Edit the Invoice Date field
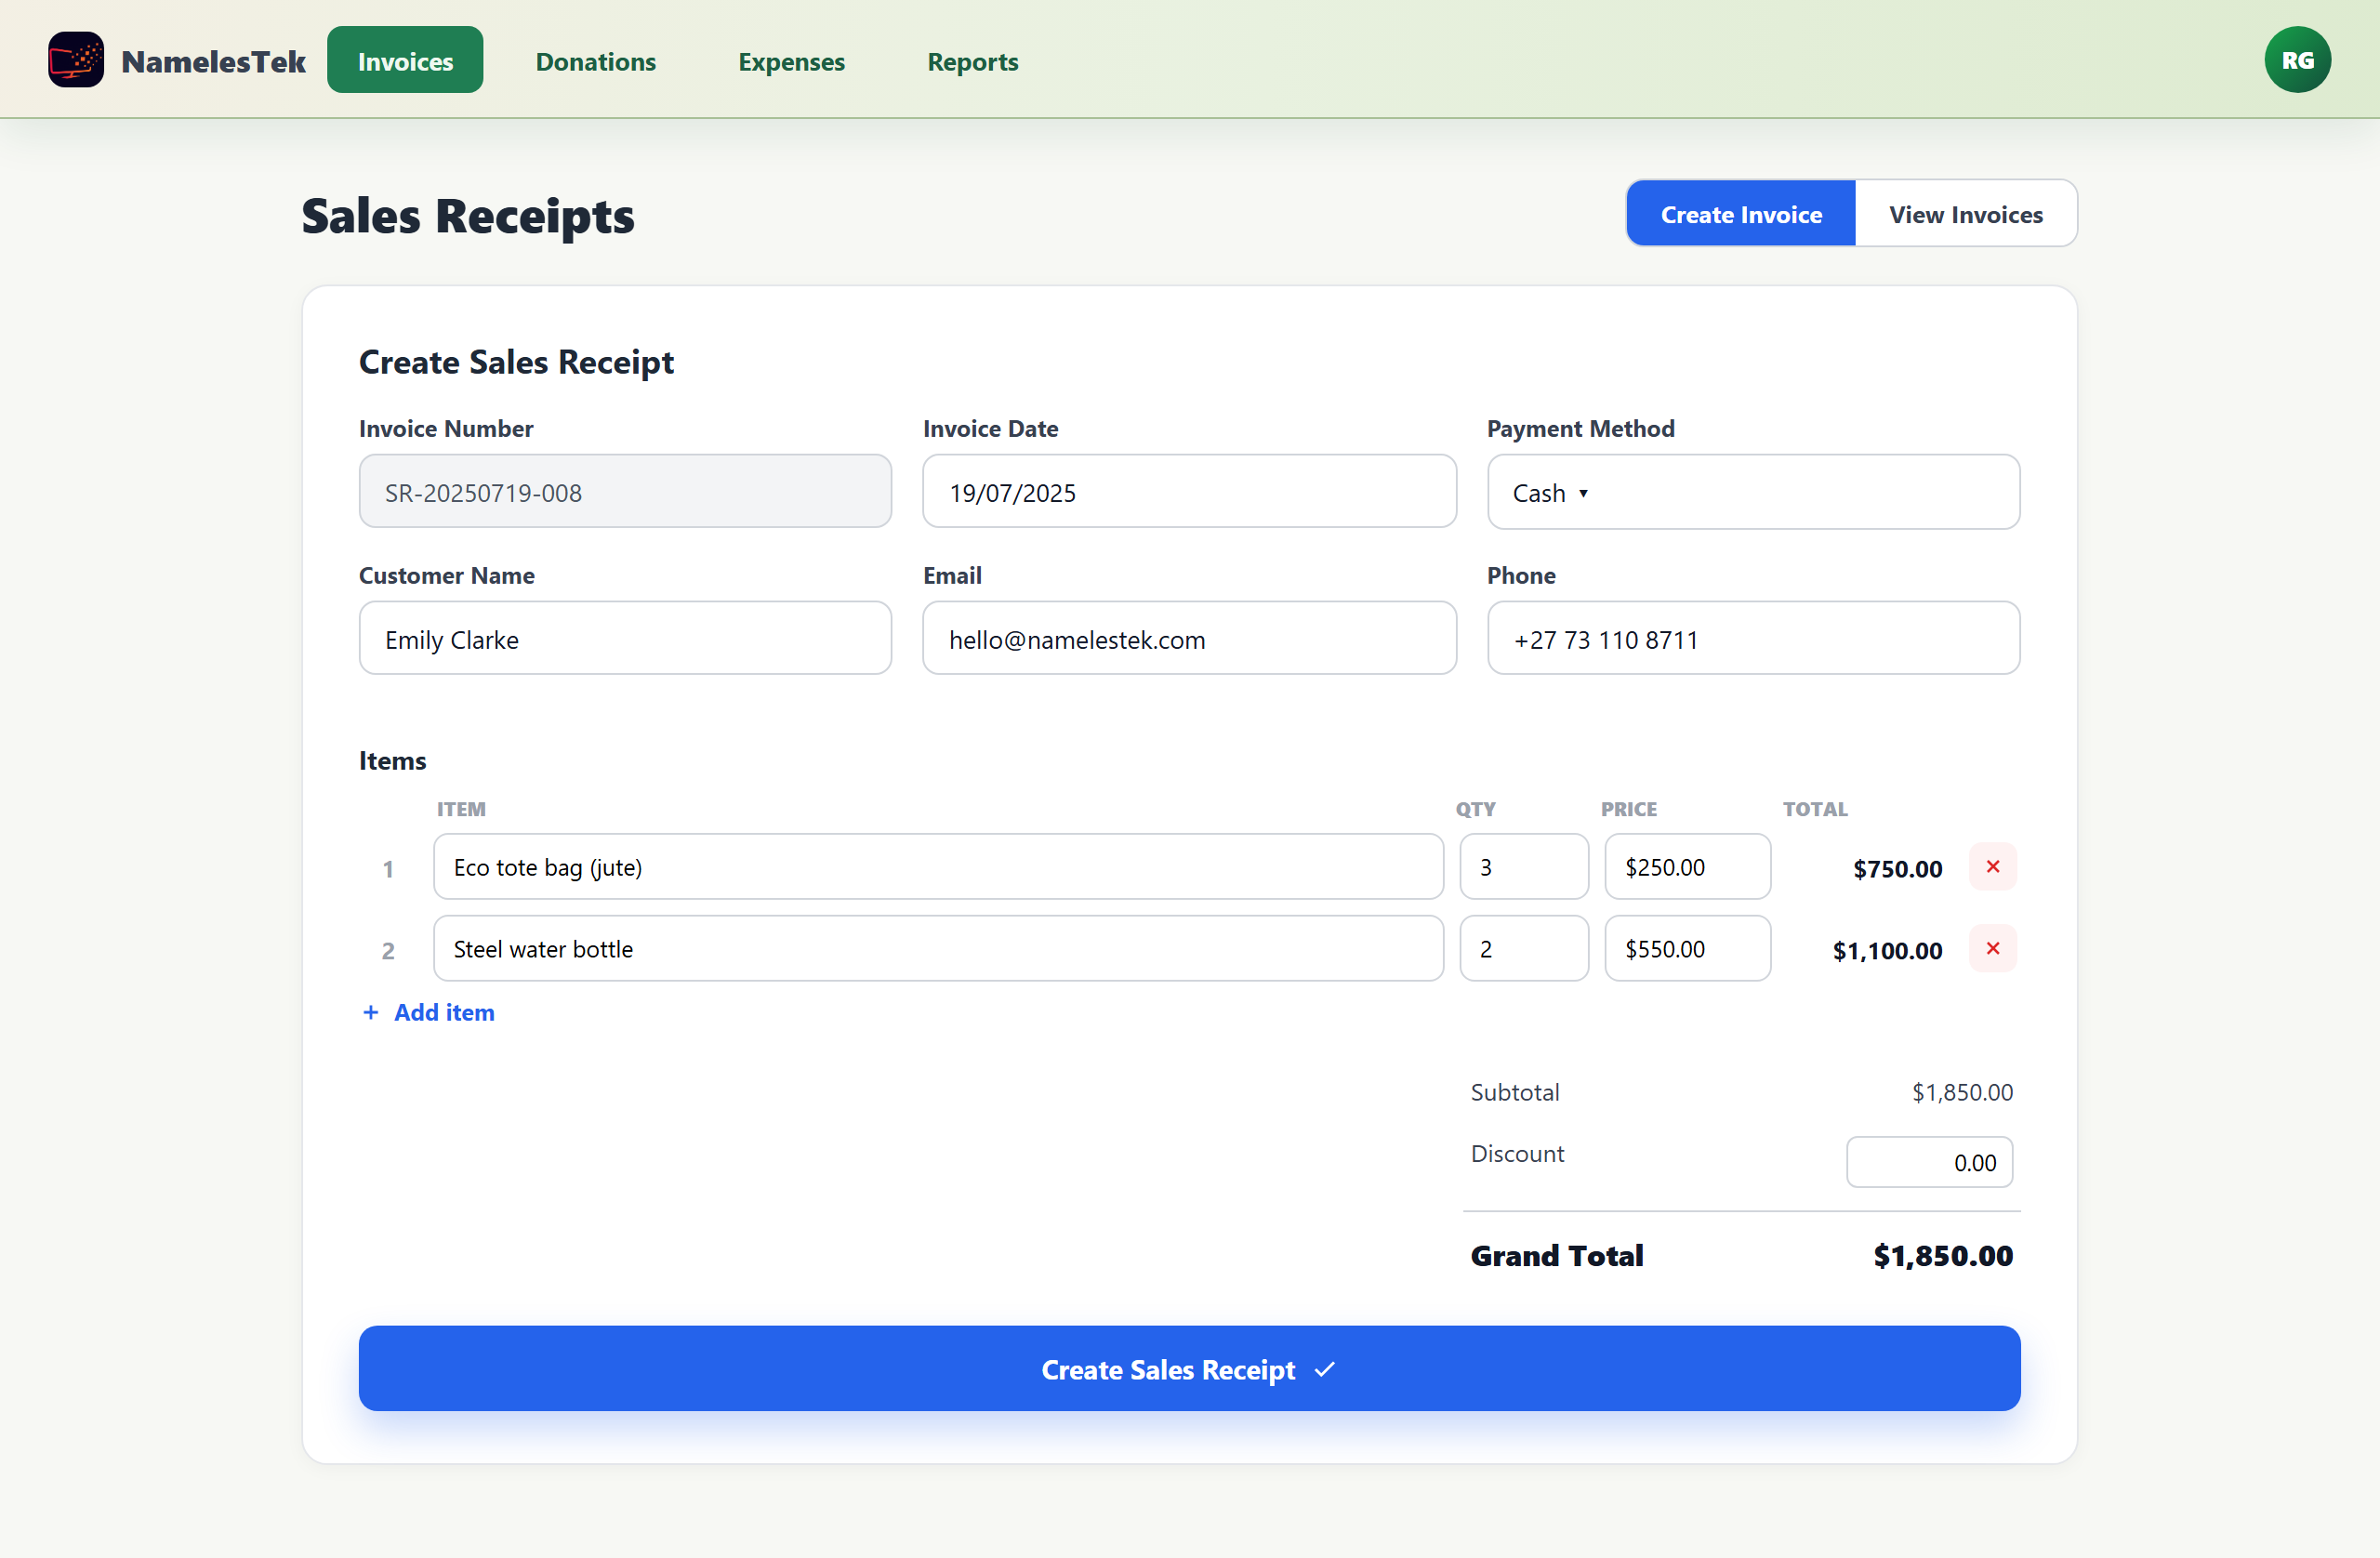Image resolution: width=2380 pixels, height=1558 pixels. tap(1188, 492)
